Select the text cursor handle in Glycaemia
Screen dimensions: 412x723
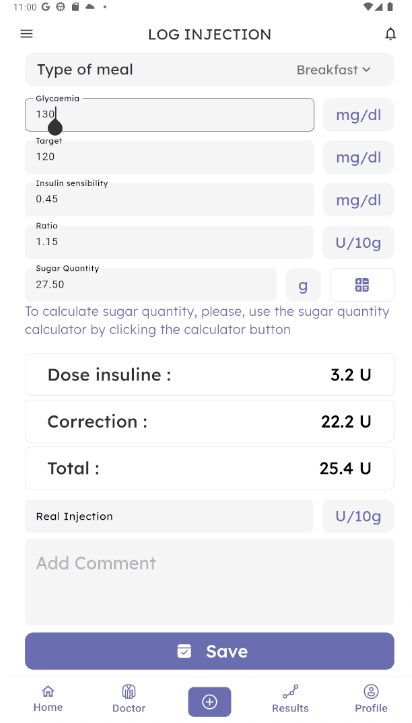click(55, 126)
